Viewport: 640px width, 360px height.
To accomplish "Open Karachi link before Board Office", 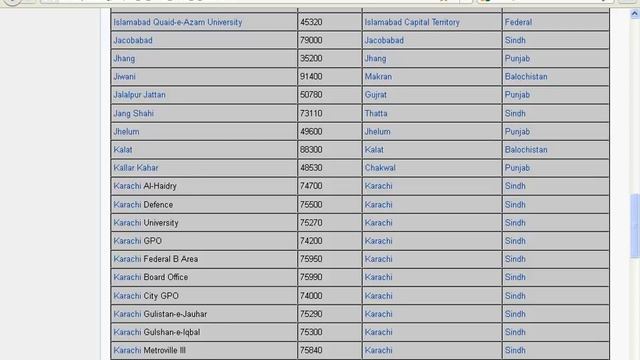I will 127,277.
